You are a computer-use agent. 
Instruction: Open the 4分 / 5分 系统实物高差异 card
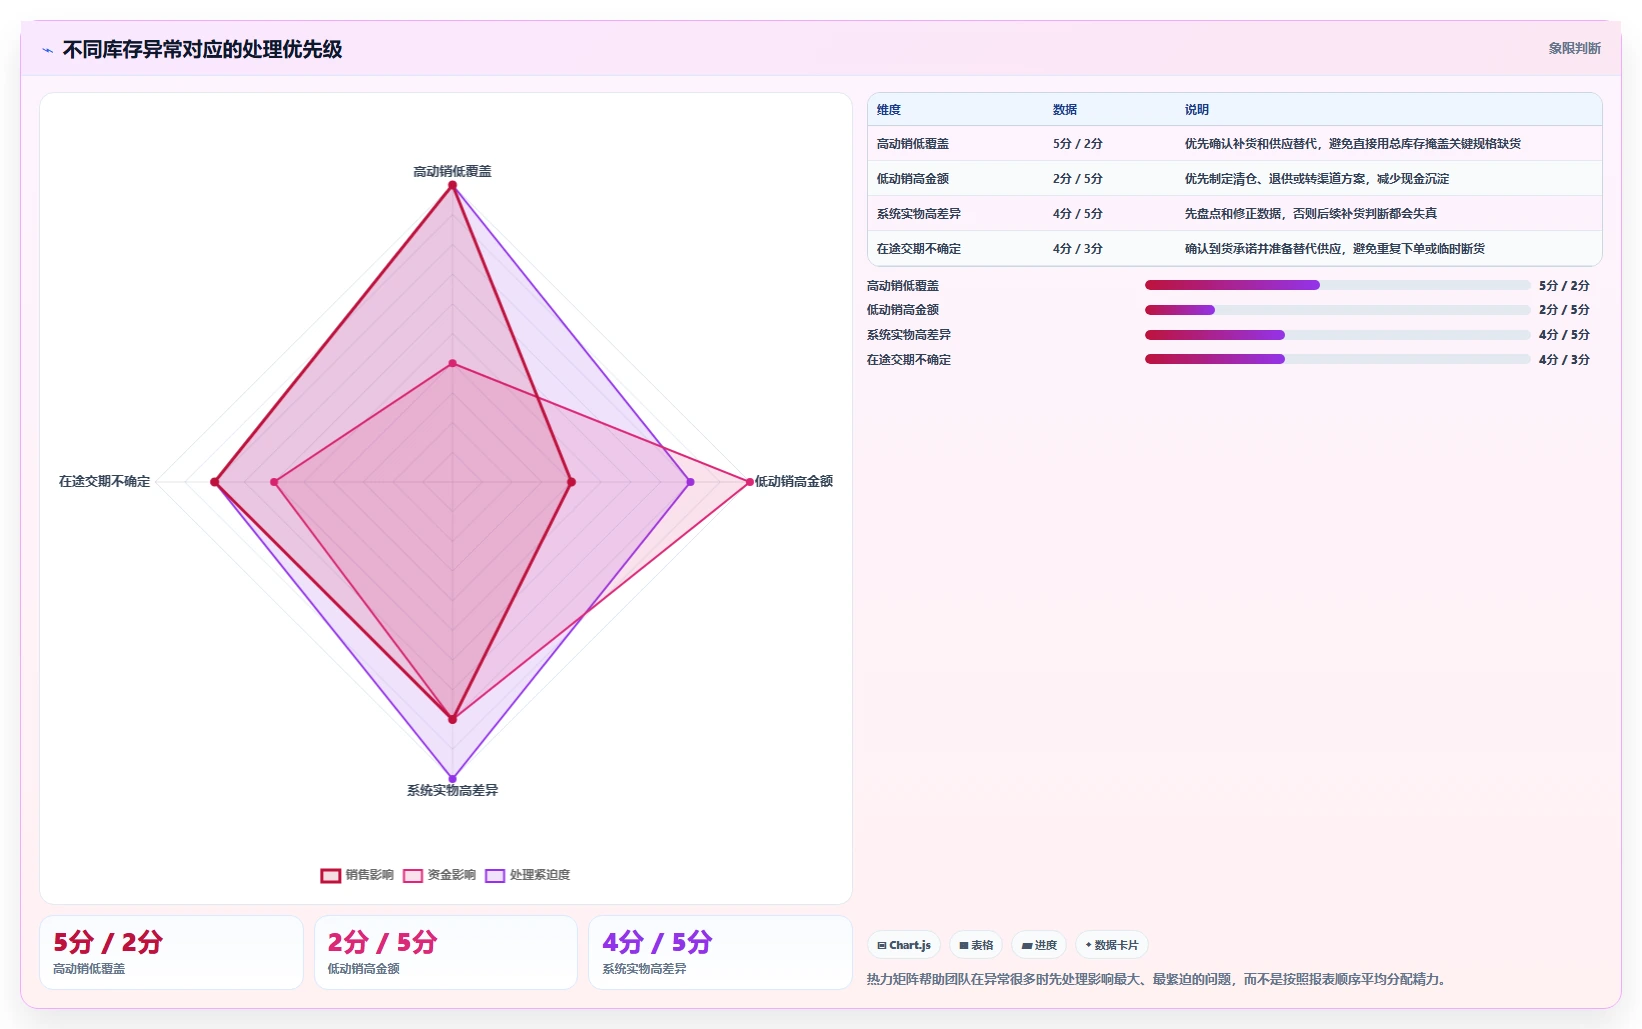click(720, 953)
